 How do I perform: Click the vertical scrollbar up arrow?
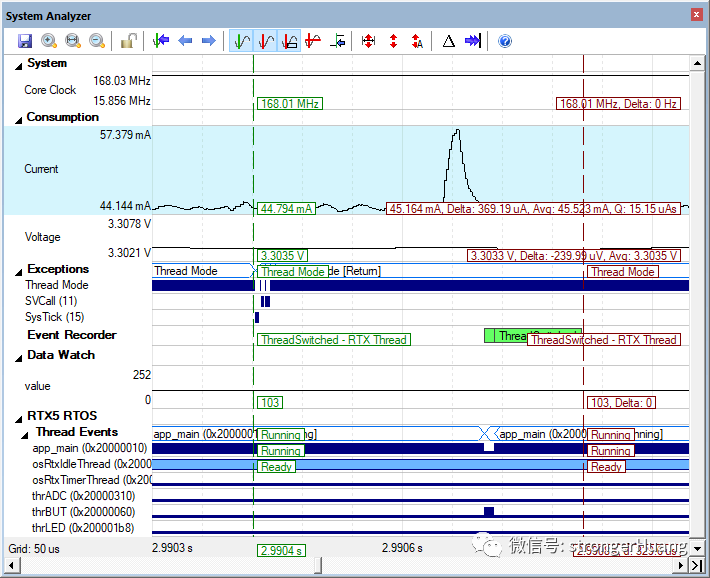(697, 63)
